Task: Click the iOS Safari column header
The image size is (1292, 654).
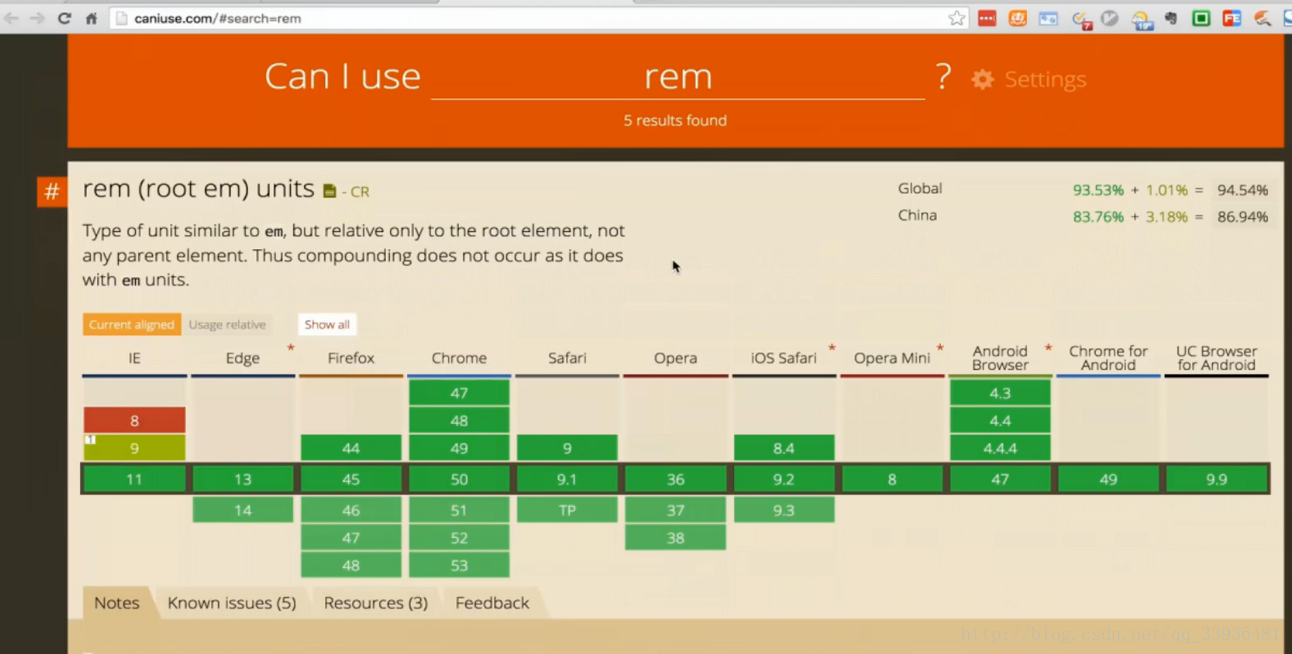Action: (x=783, y=358)
